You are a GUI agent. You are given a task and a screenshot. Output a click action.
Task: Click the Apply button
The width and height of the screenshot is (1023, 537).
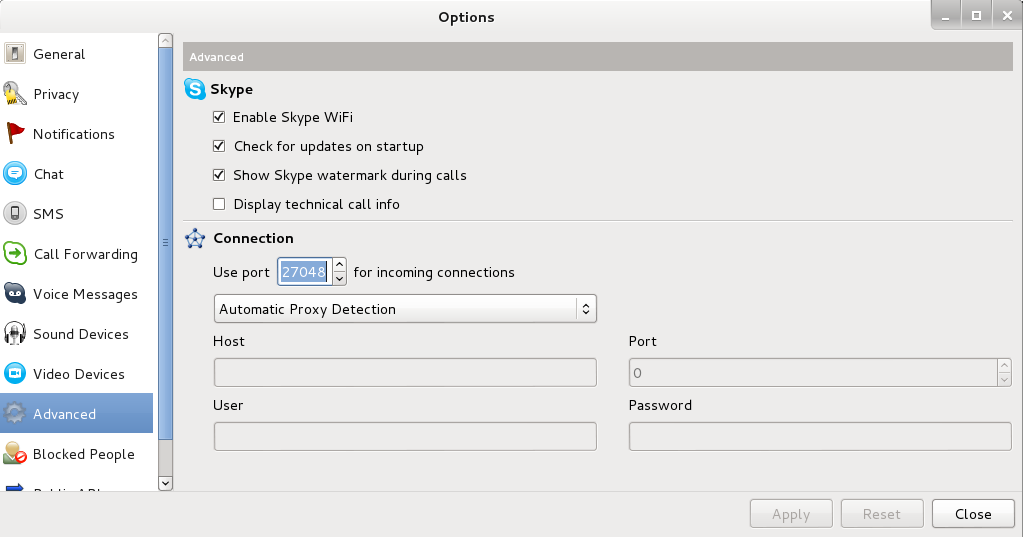click(x=791, y=514)
